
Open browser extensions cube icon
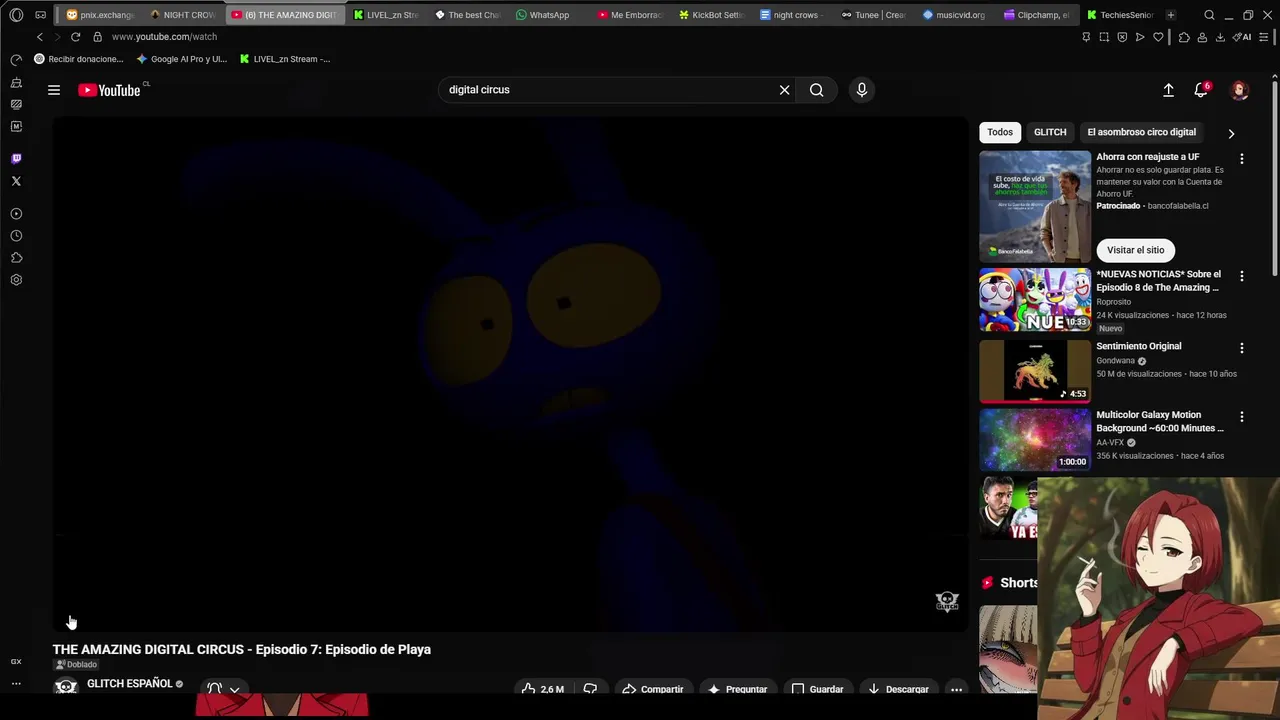point(1184,37)
